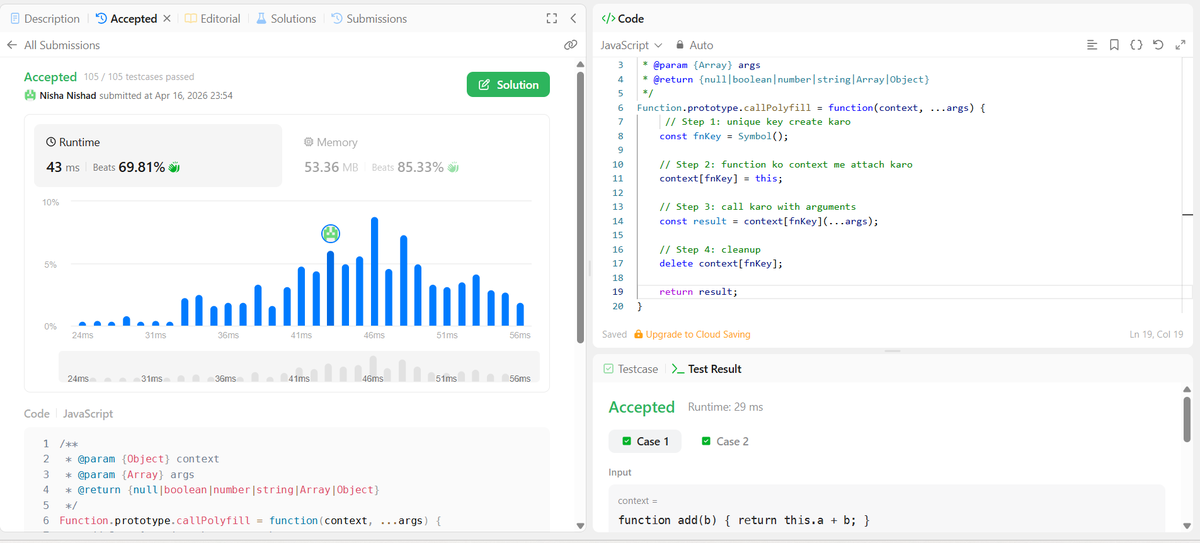Open the JavaScript language dropdown
The width and height of the screenshot is (1200, 543).
click(631, 45)
